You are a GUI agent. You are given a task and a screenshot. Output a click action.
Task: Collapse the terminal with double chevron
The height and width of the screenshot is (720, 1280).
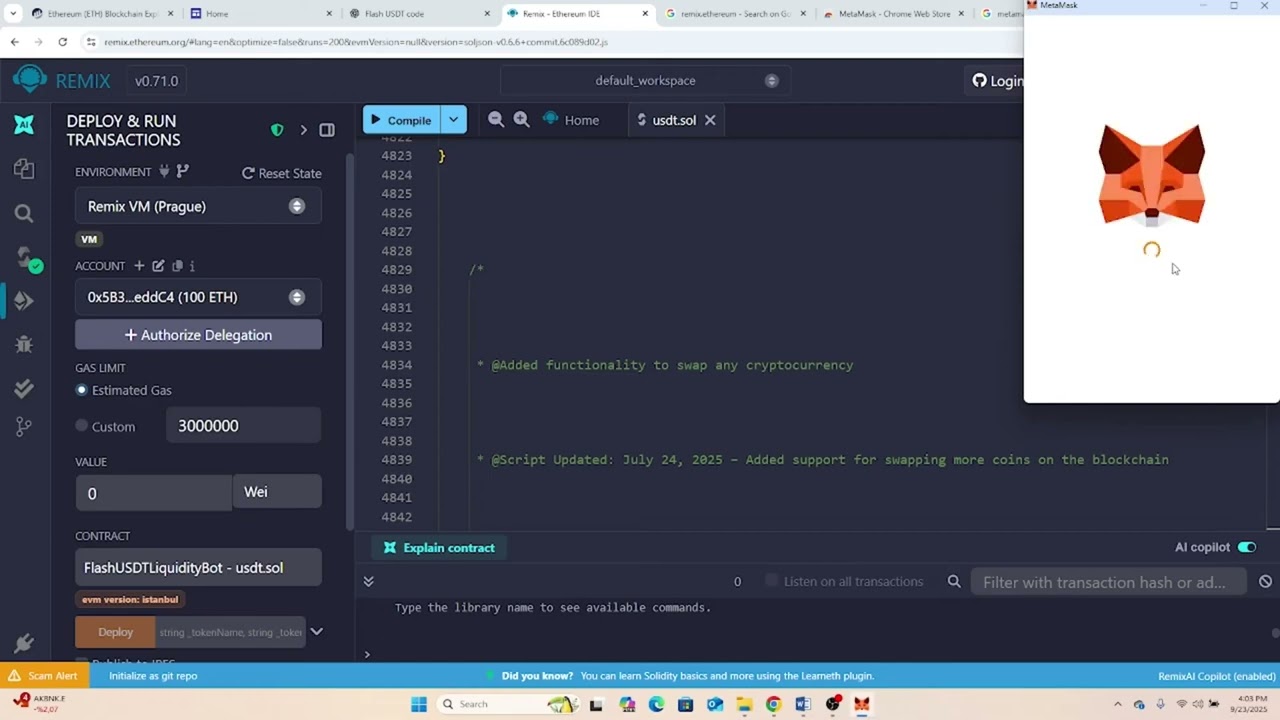(x=368, y=581)
